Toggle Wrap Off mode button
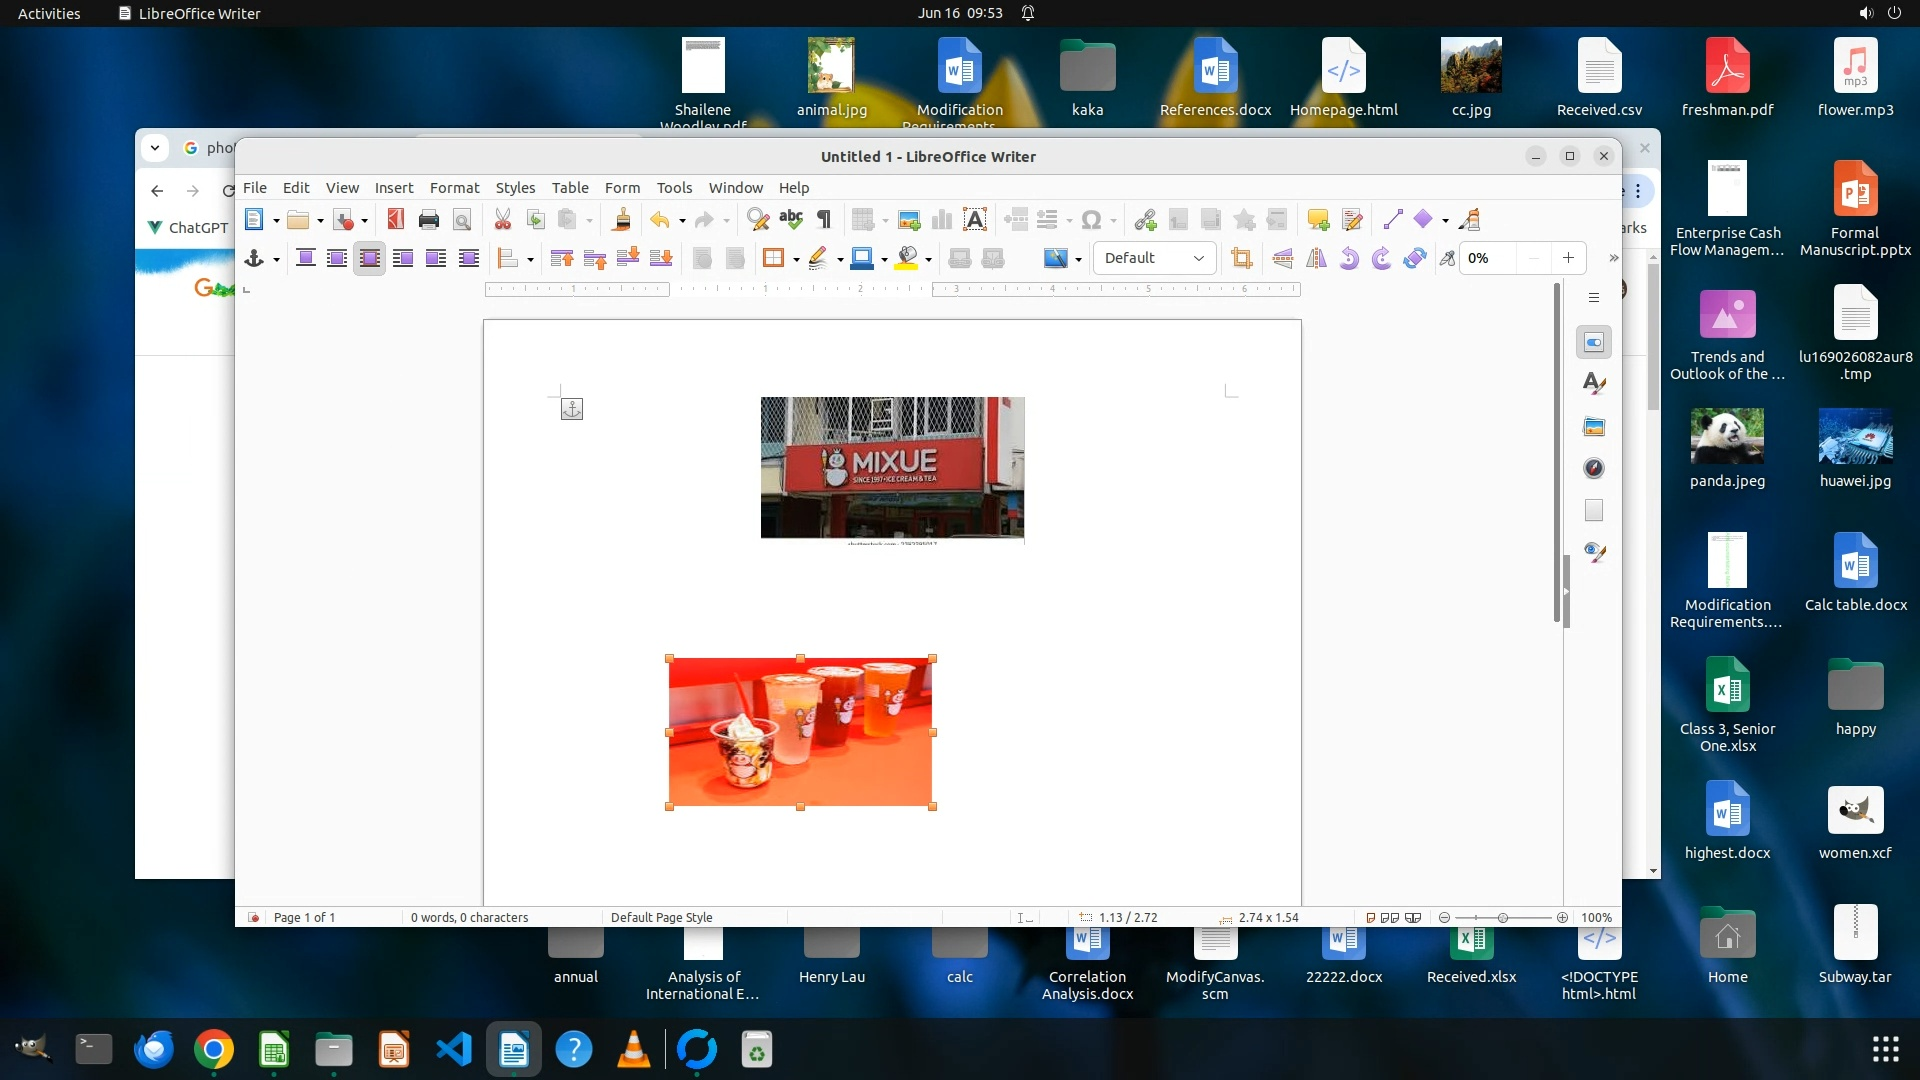The width and height of the screenshot is (1920, 1080). (x=306, y=259)
